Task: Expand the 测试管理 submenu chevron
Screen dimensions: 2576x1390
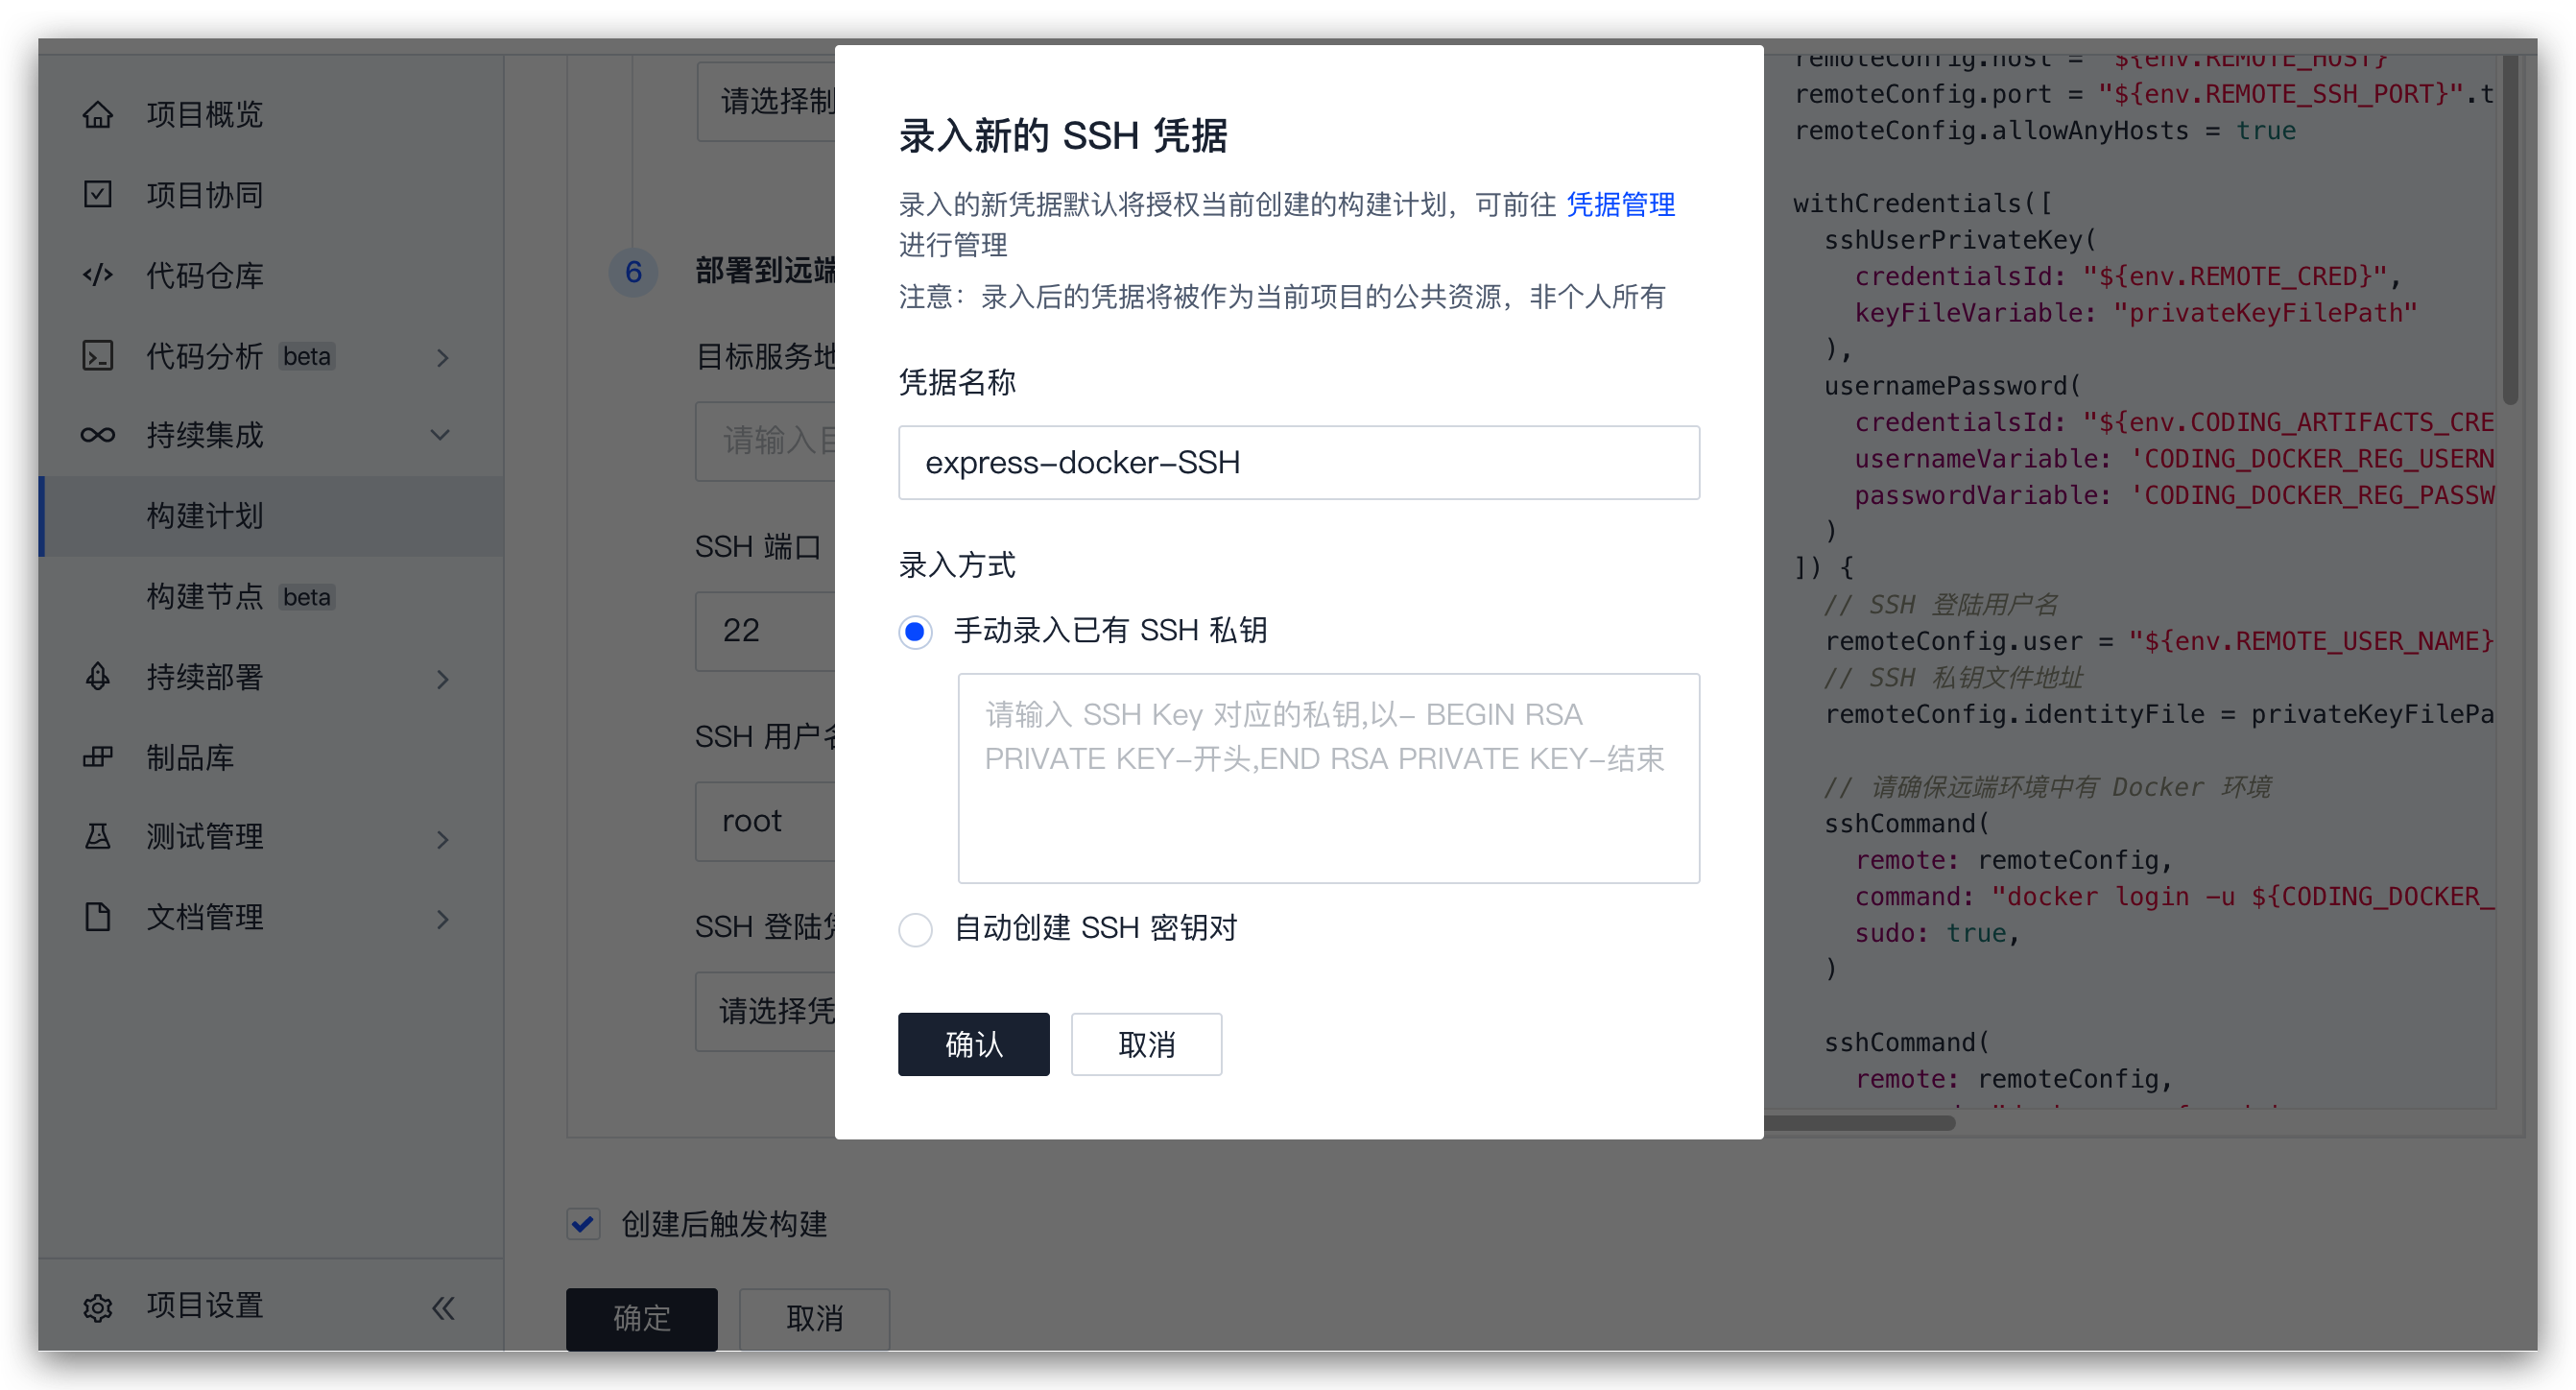Action: (443, 839)
